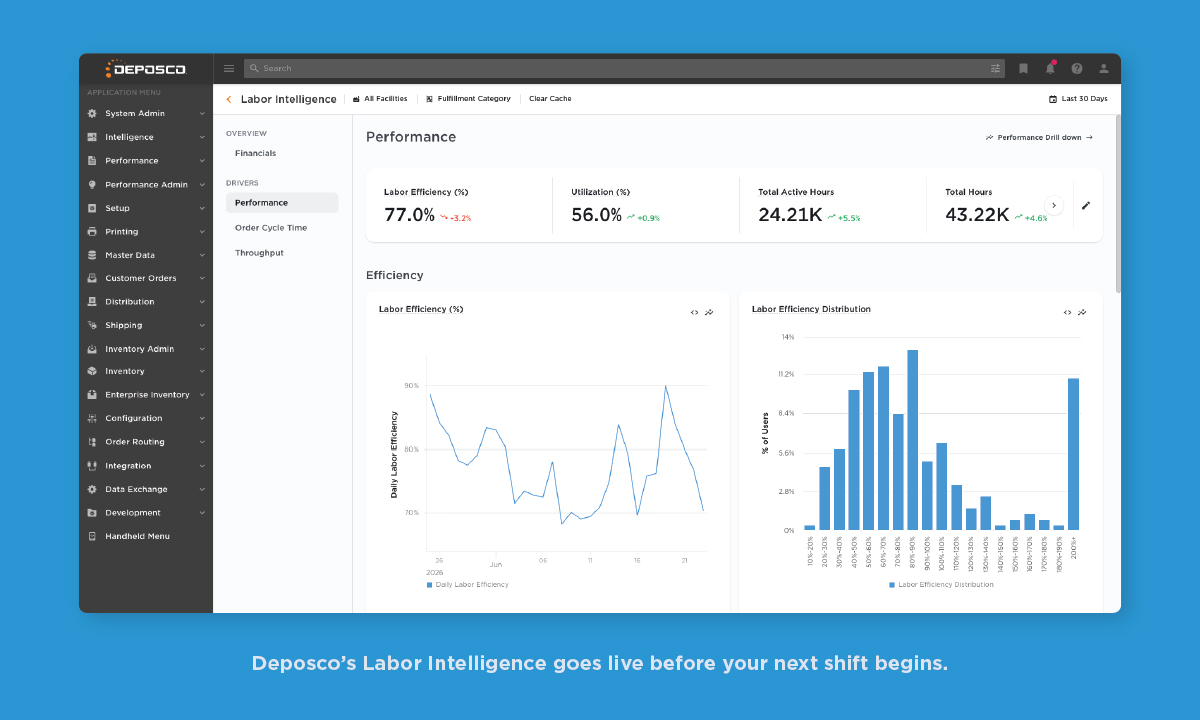Toggle the Daily Labor Efficiency legend entry
This screenshot has height=720, width=1200.
[x=468, y=585]
